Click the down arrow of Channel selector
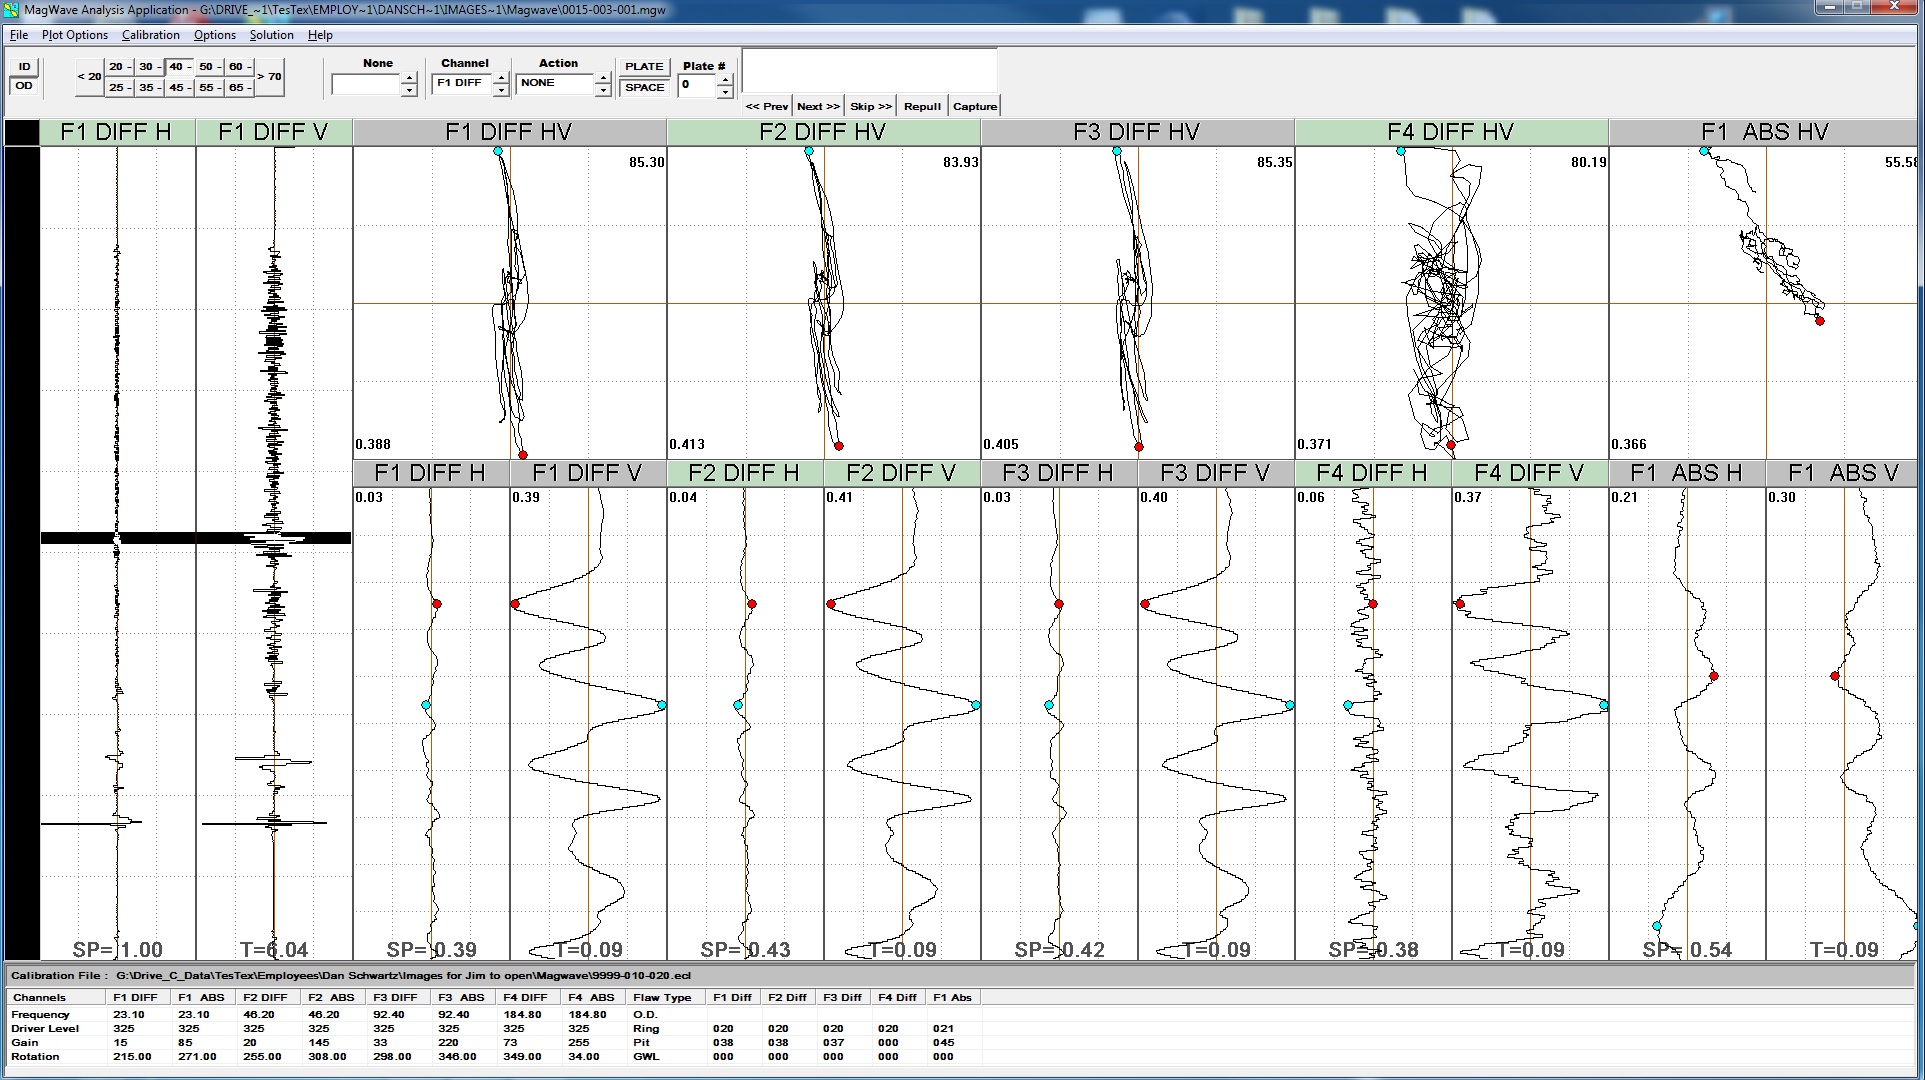1925x1080 pixels. (x=501, y=91)
